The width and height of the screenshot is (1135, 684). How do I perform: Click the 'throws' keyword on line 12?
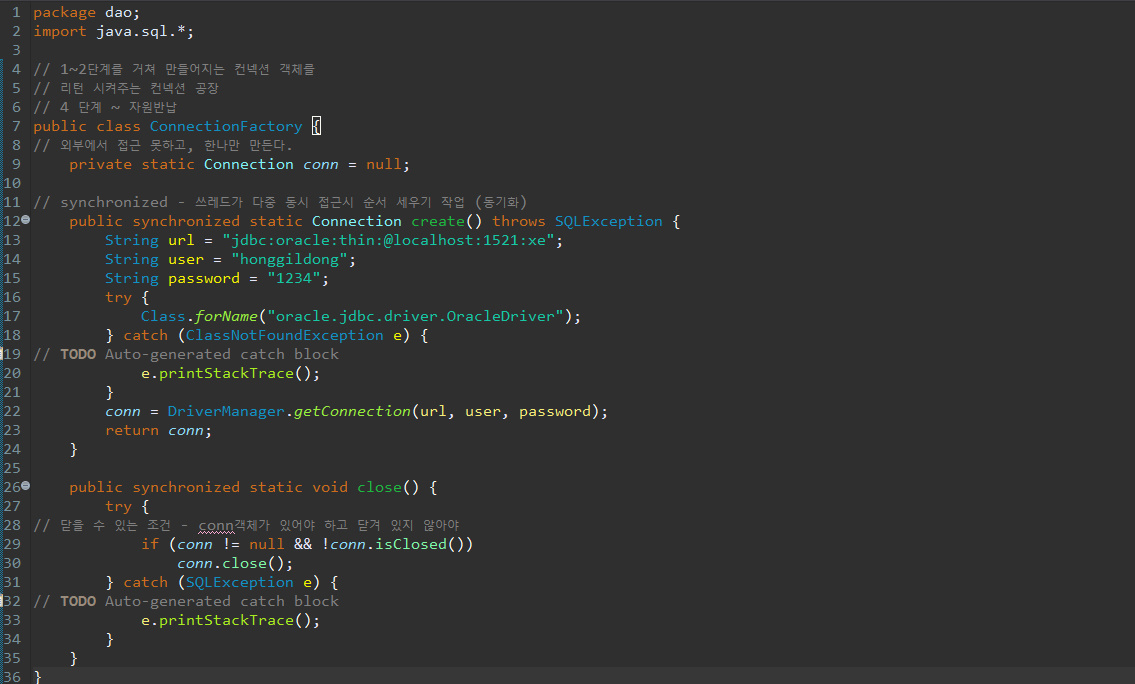[519, 221]
